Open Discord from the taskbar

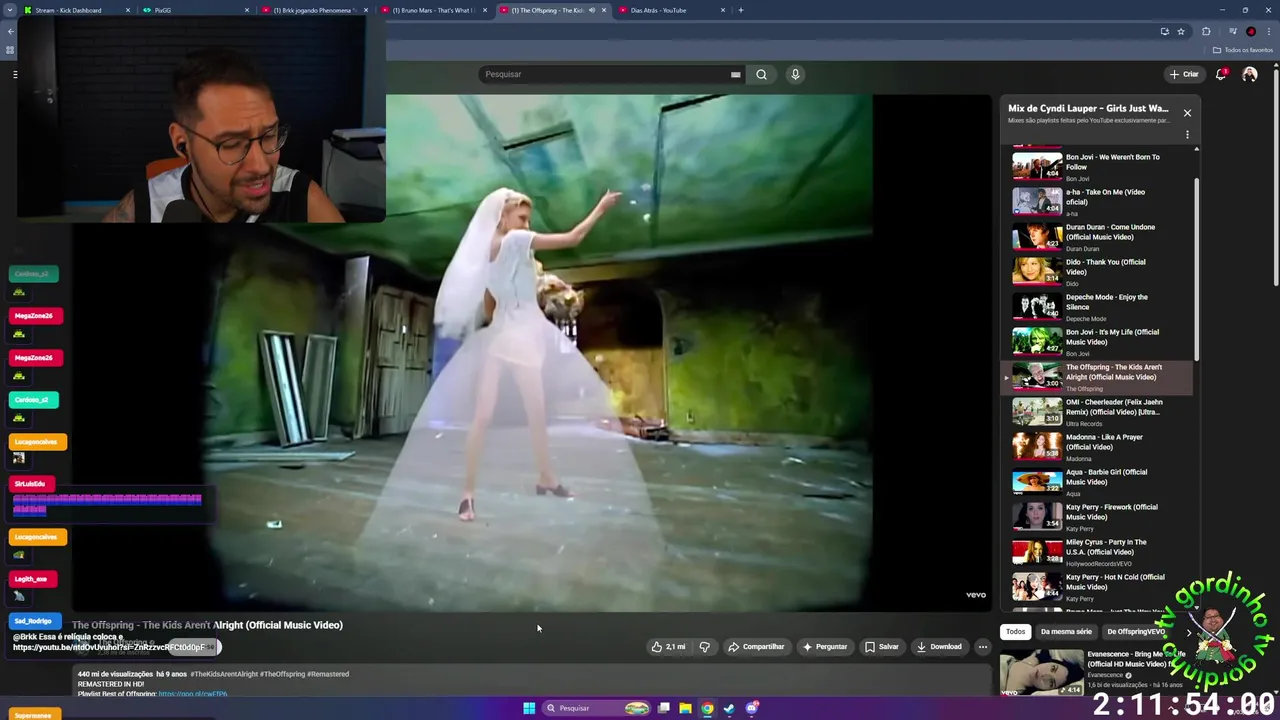[751, 708]
